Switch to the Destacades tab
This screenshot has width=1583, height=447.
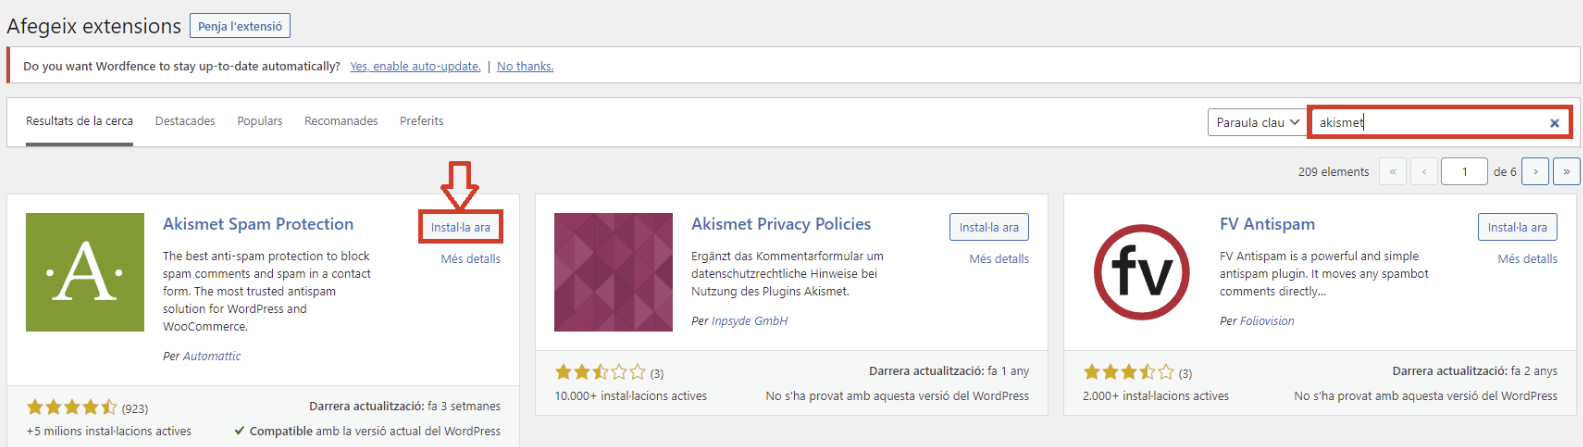click(x=185, y=121)
